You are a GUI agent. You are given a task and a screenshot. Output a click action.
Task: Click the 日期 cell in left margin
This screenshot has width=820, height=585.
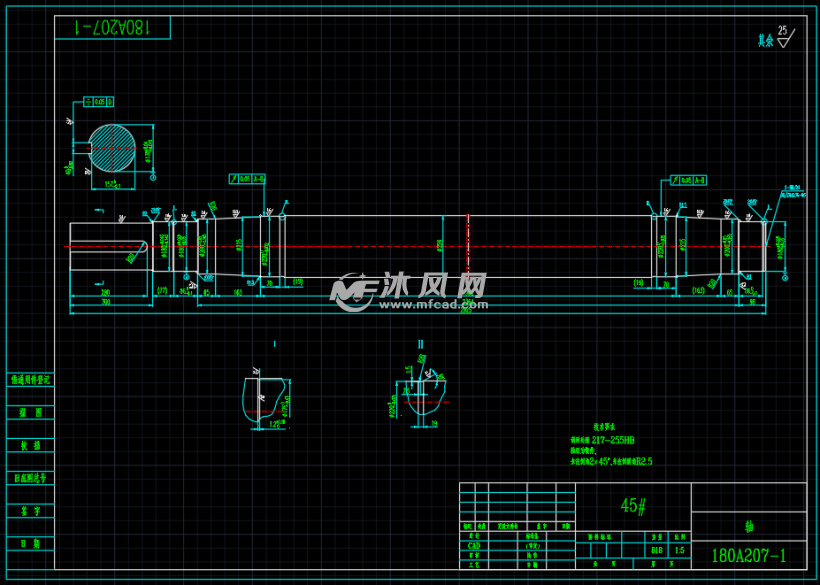point(30,543)
